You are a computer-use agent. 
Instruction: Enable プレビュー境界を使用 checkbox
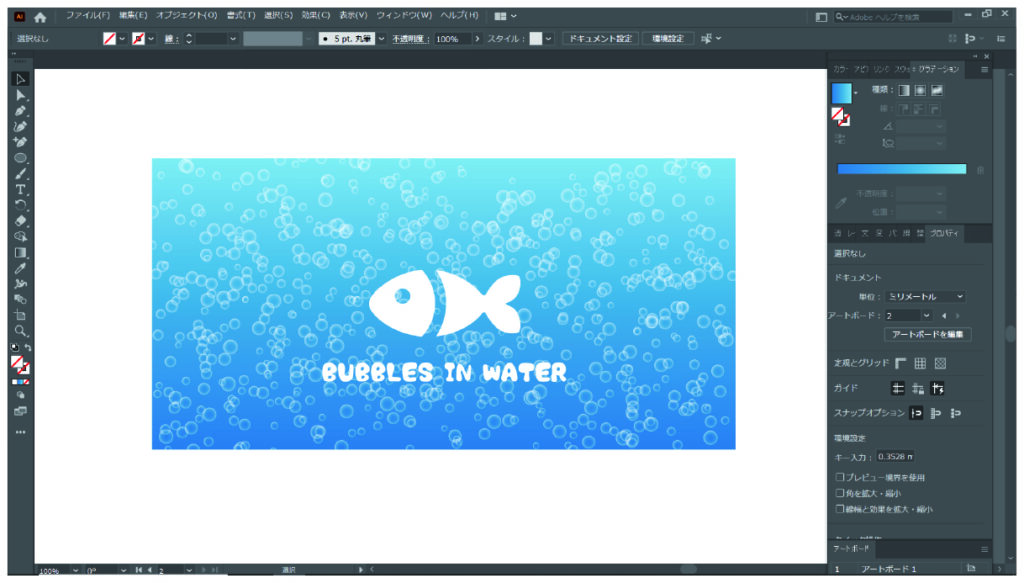pyautogui.click(x=839, y=477)
